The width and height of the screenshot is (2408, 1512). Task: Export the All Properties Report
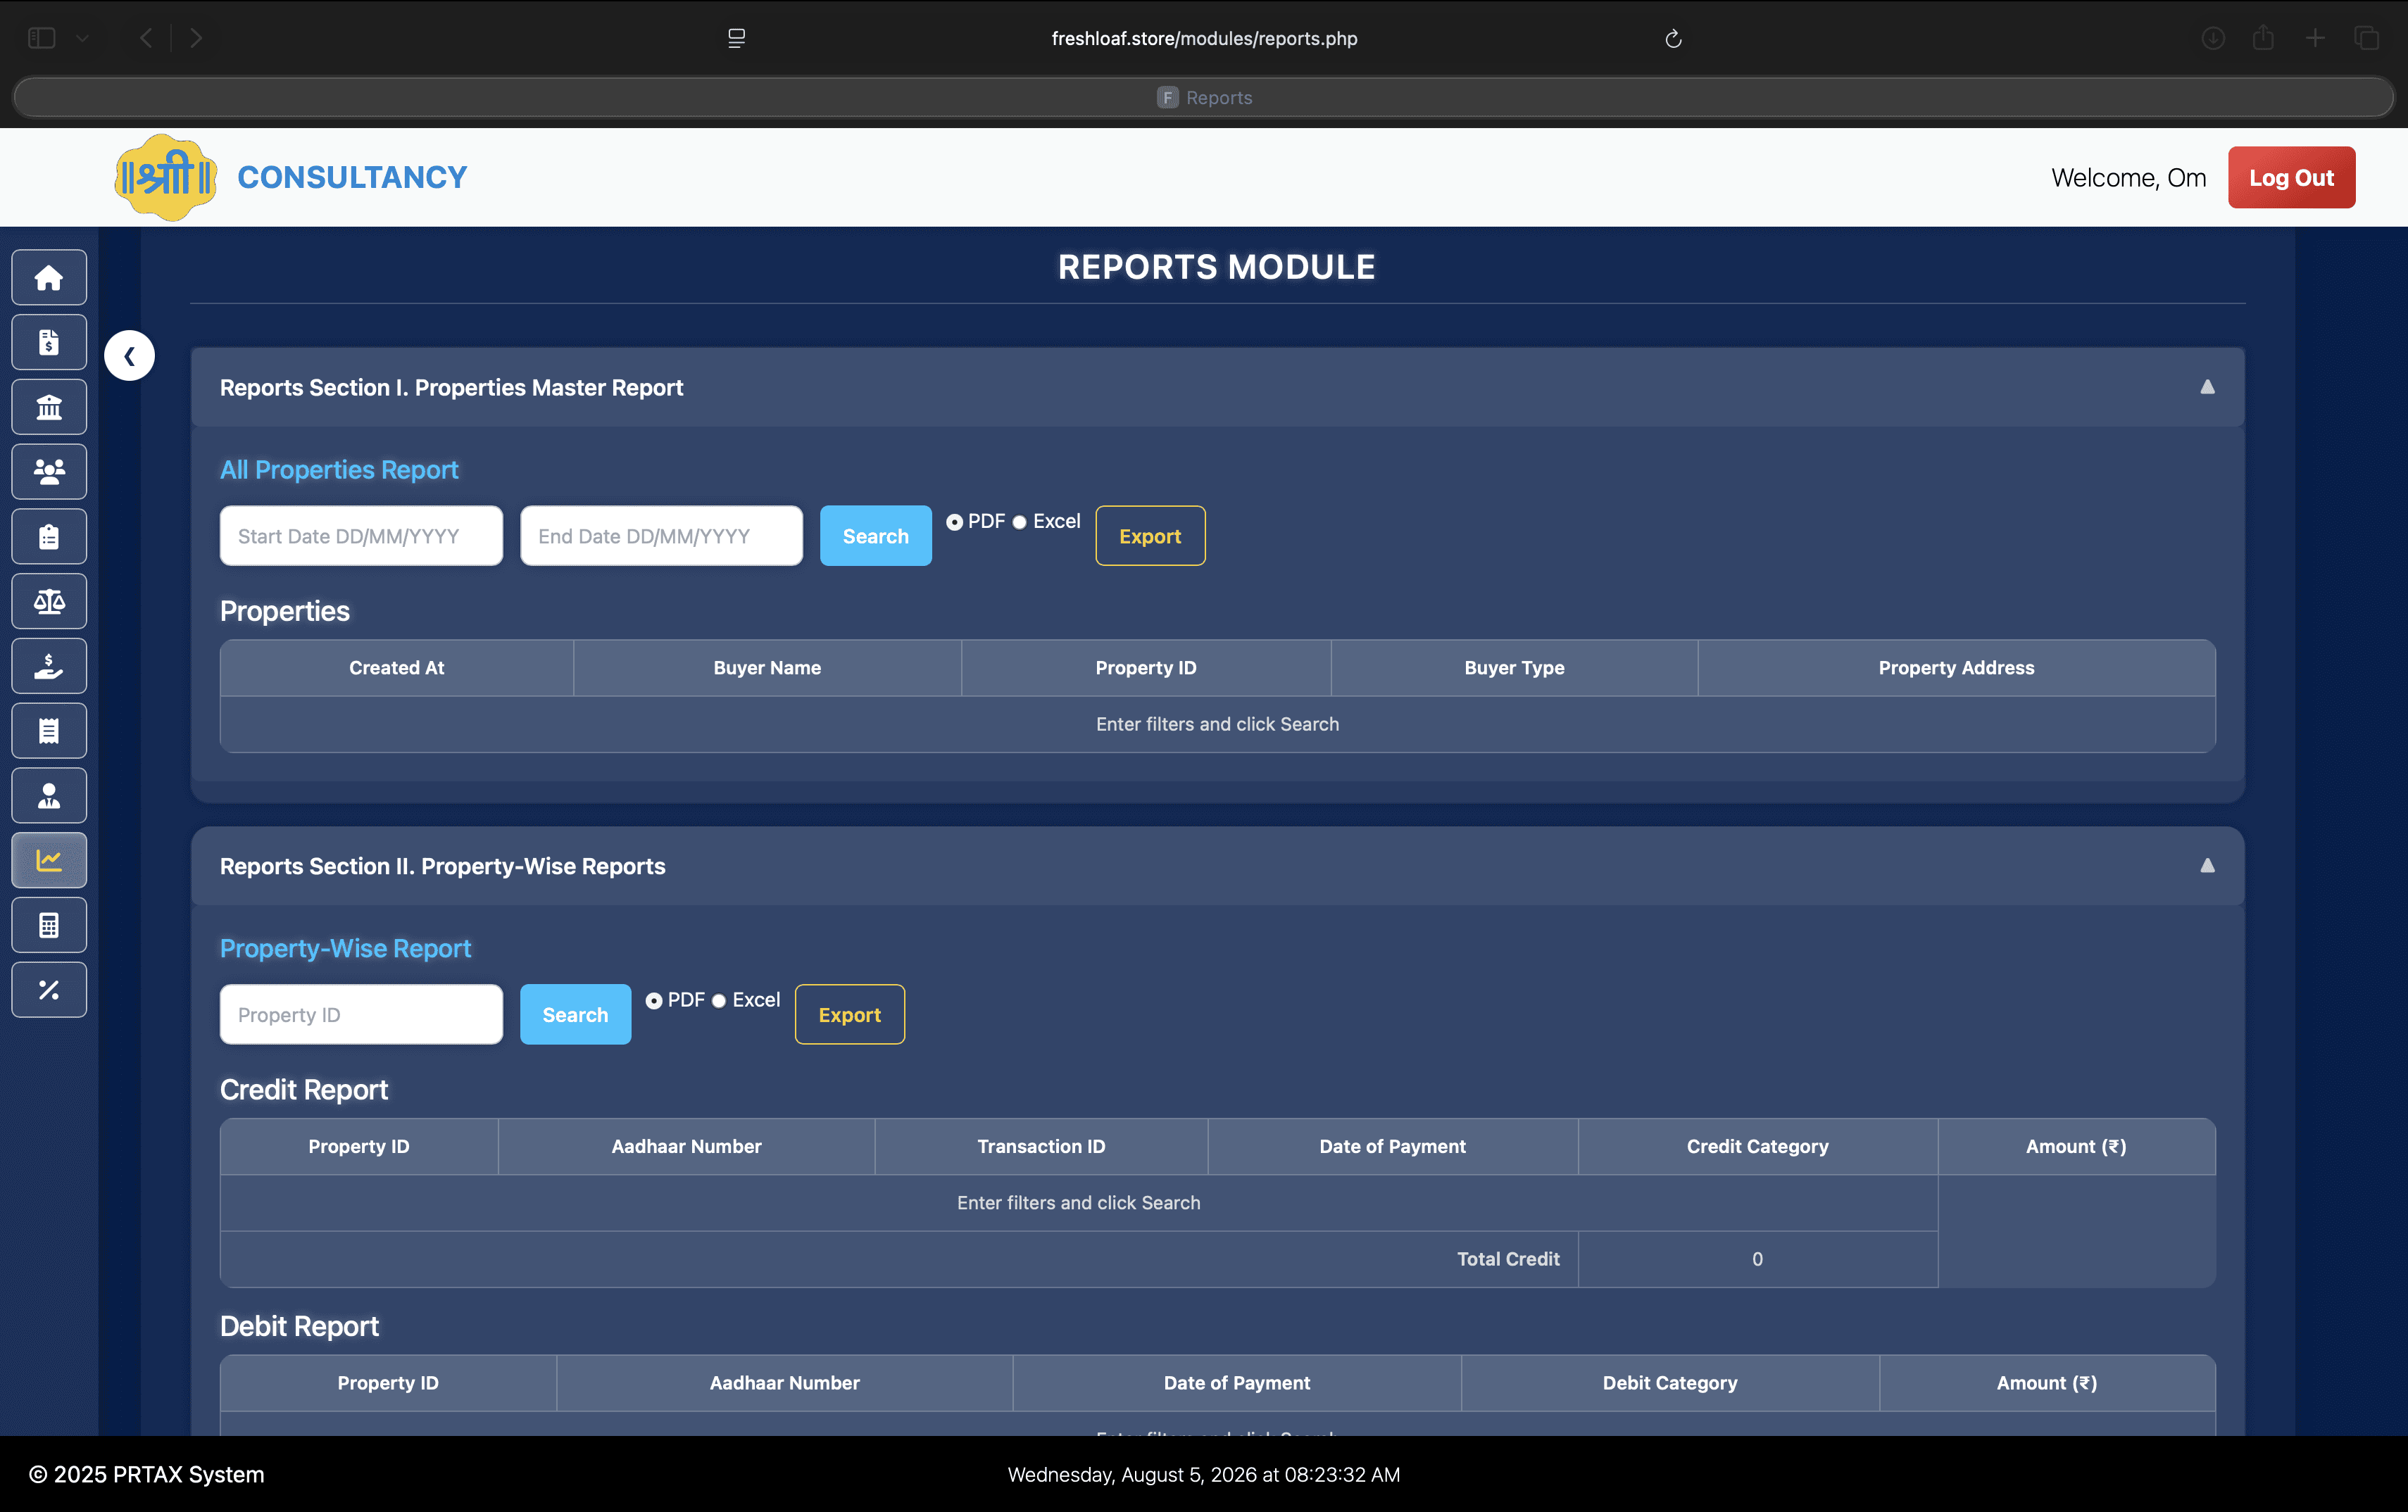(x=1150, y=536)
